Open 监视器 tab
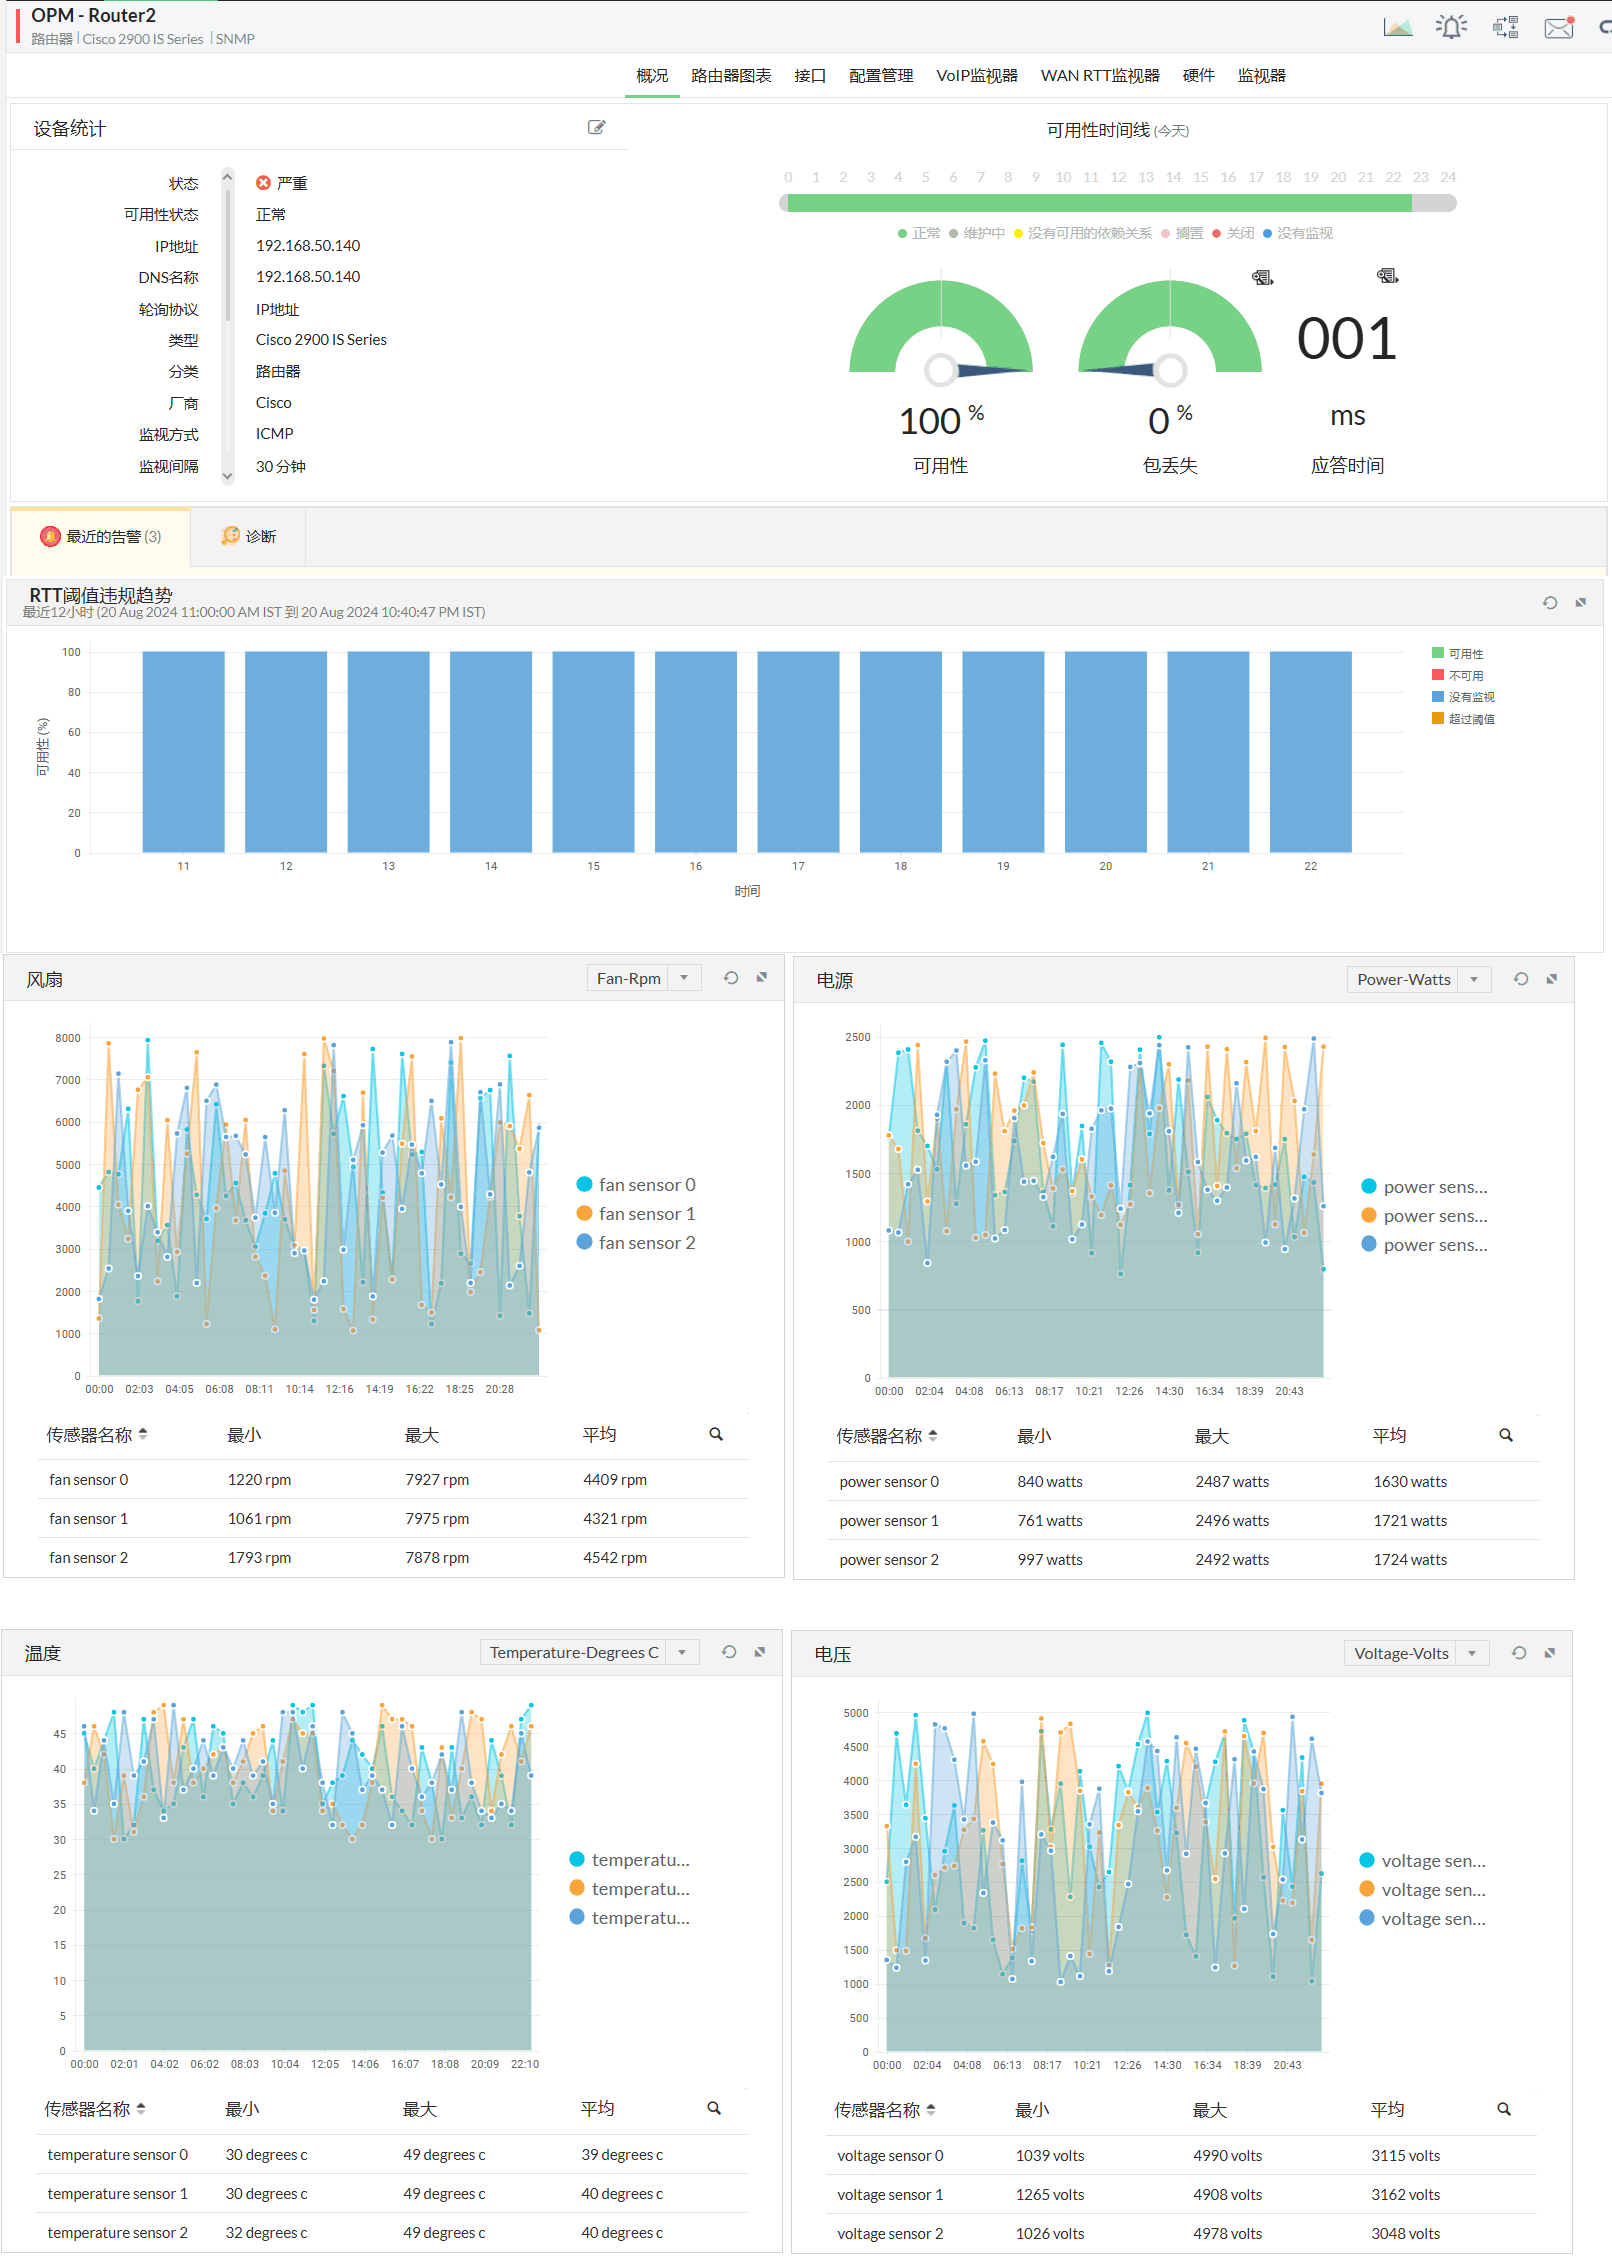Screen dimensions: 1612x2259 (1261, 76)
